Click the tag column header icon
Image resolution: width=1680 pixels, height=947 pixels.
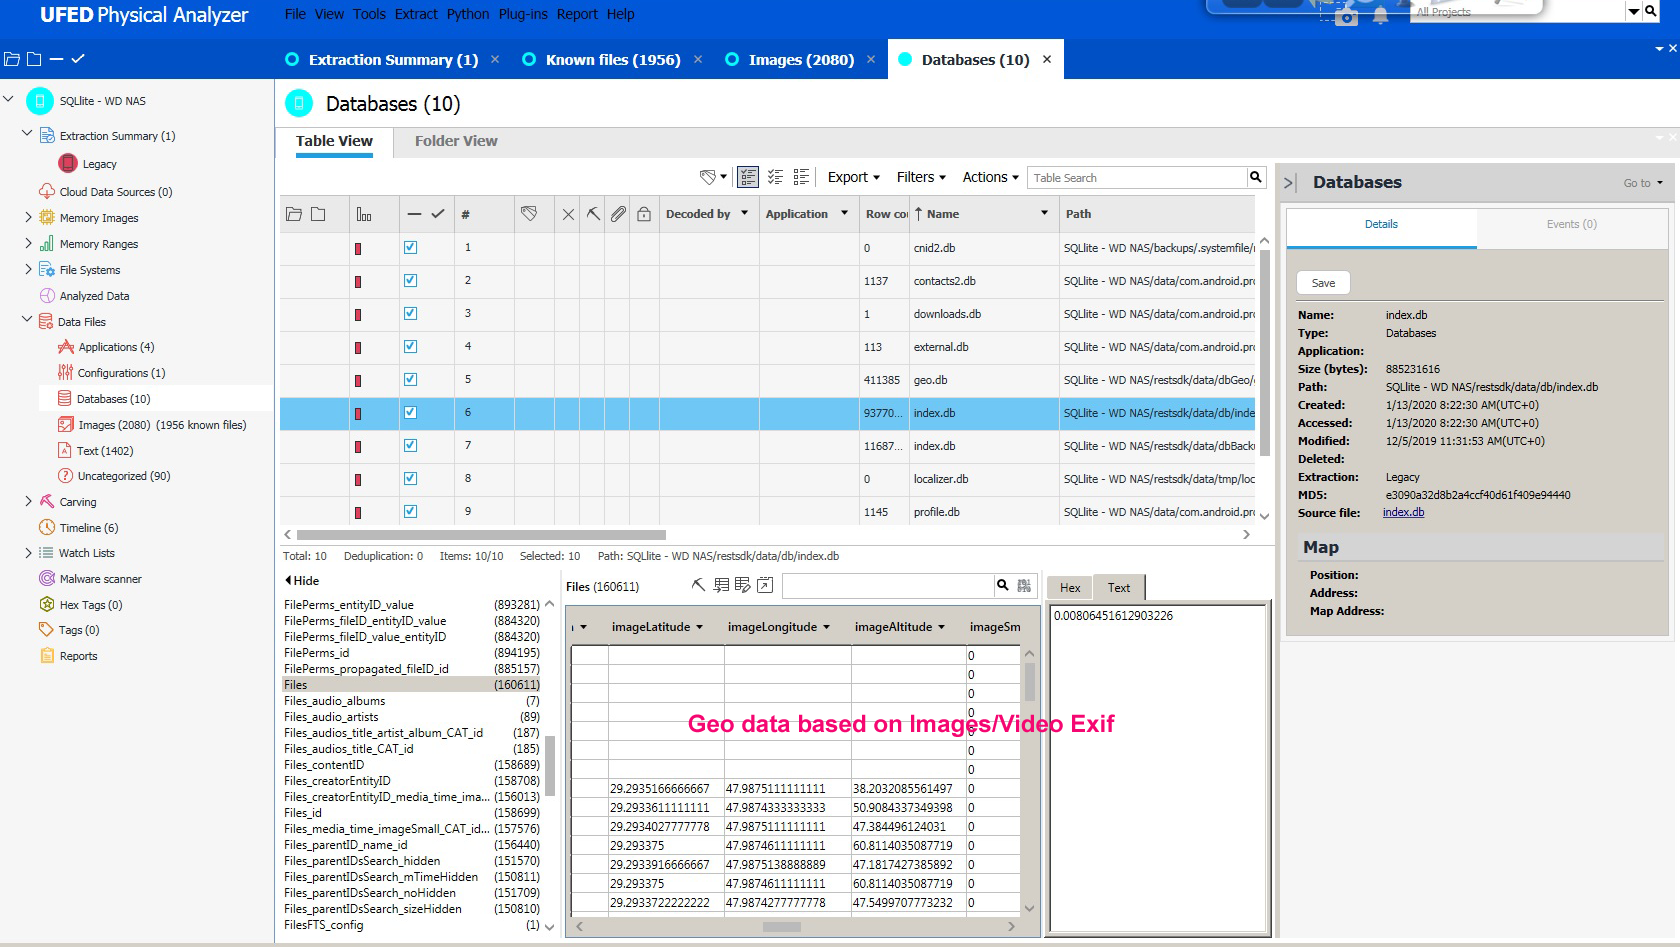(x=529, y=214)
